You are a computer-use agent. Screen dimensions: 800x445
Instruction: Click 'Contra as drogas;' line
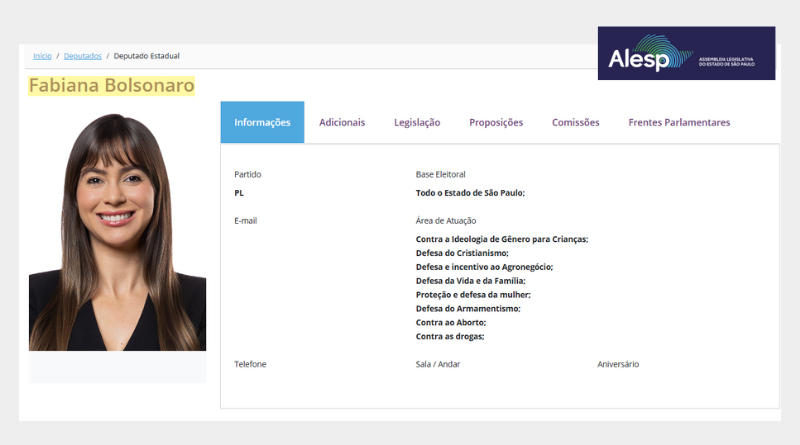tap(449, 336)
